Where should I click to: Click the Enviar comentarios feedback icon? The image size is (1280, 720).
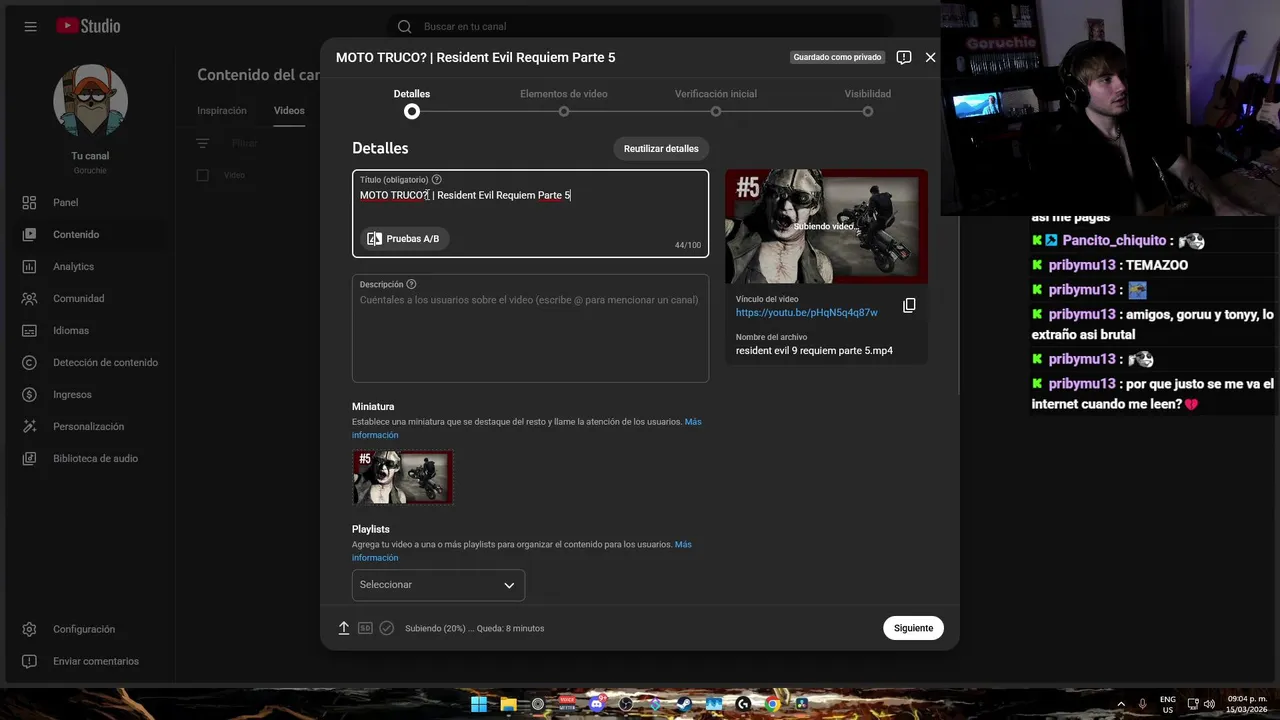[x=30, y=661]
